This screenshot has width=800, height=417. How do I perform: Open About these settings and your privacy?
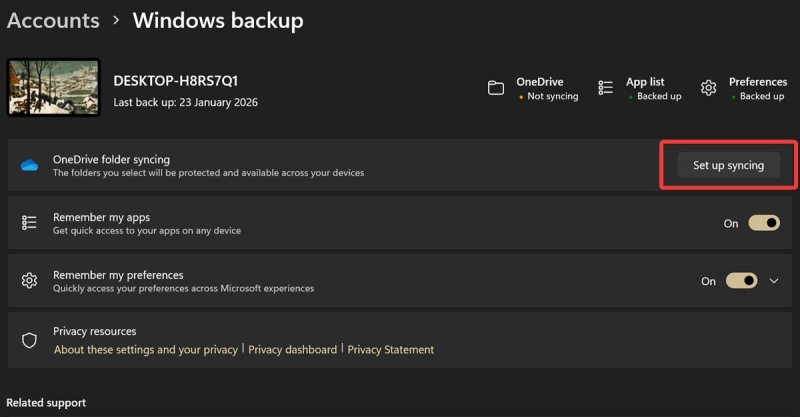pos(146,350)
